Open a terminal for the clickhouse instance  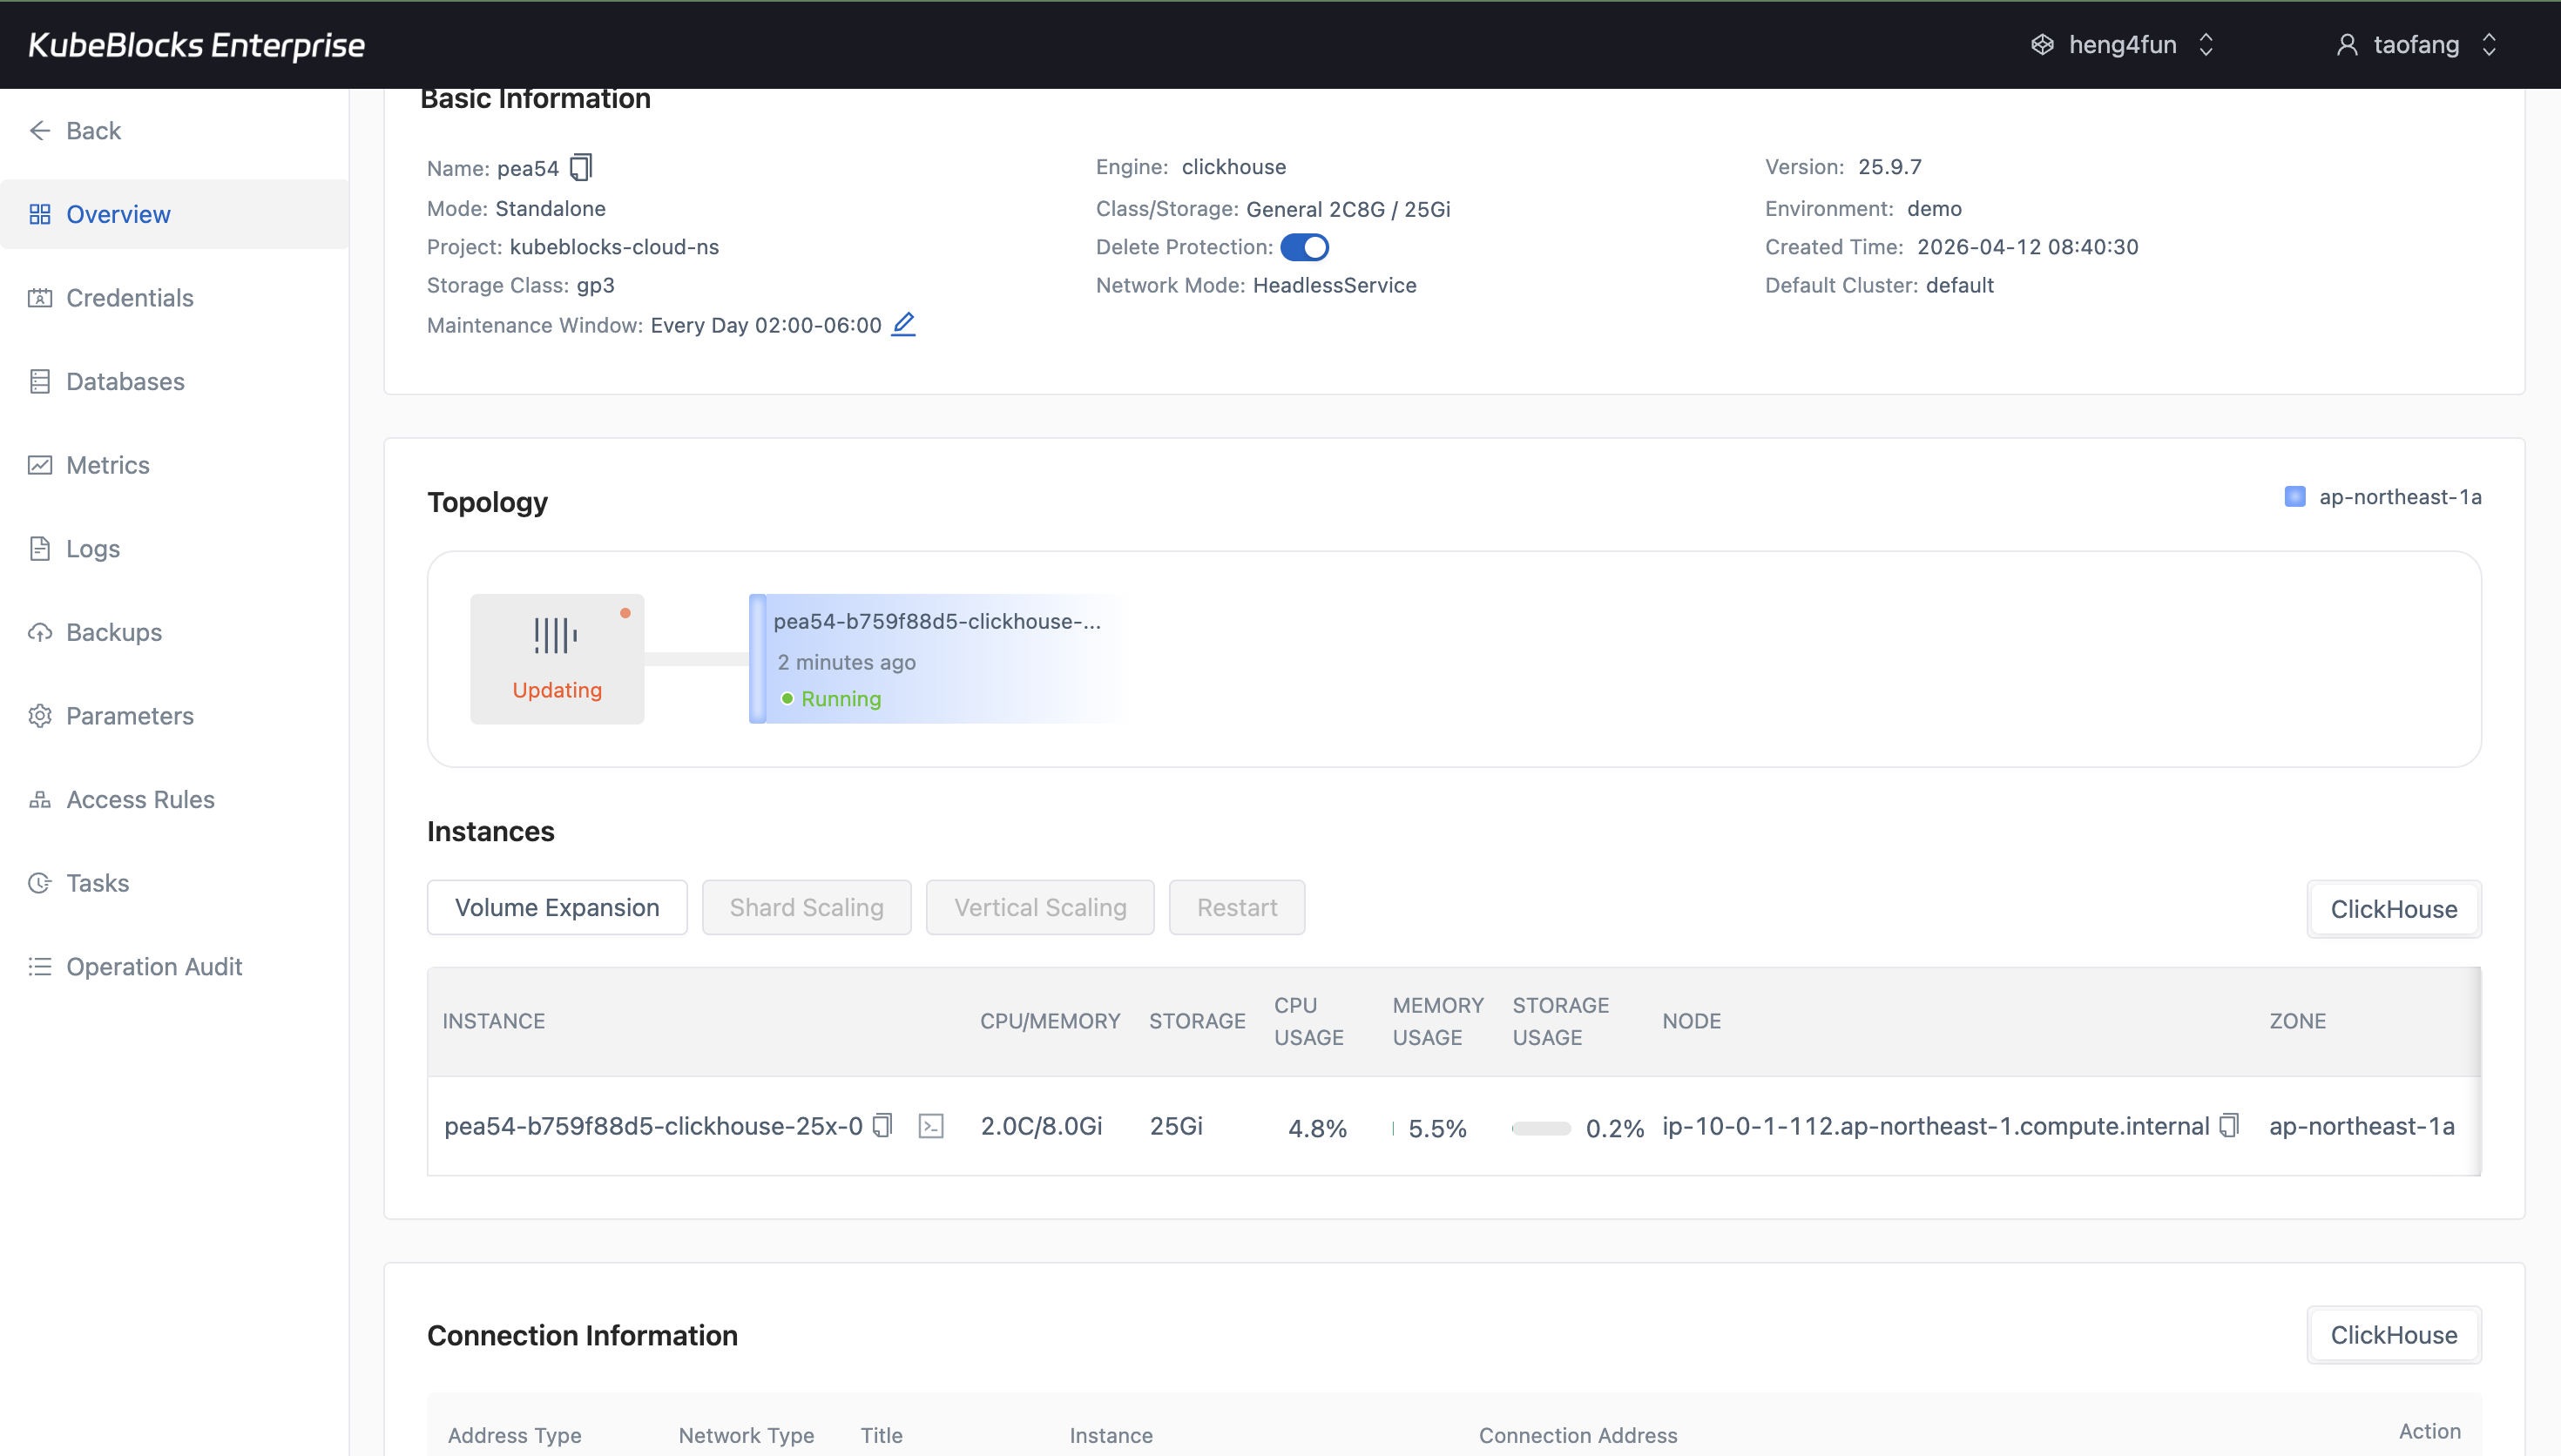click(x=931, y=1125)
